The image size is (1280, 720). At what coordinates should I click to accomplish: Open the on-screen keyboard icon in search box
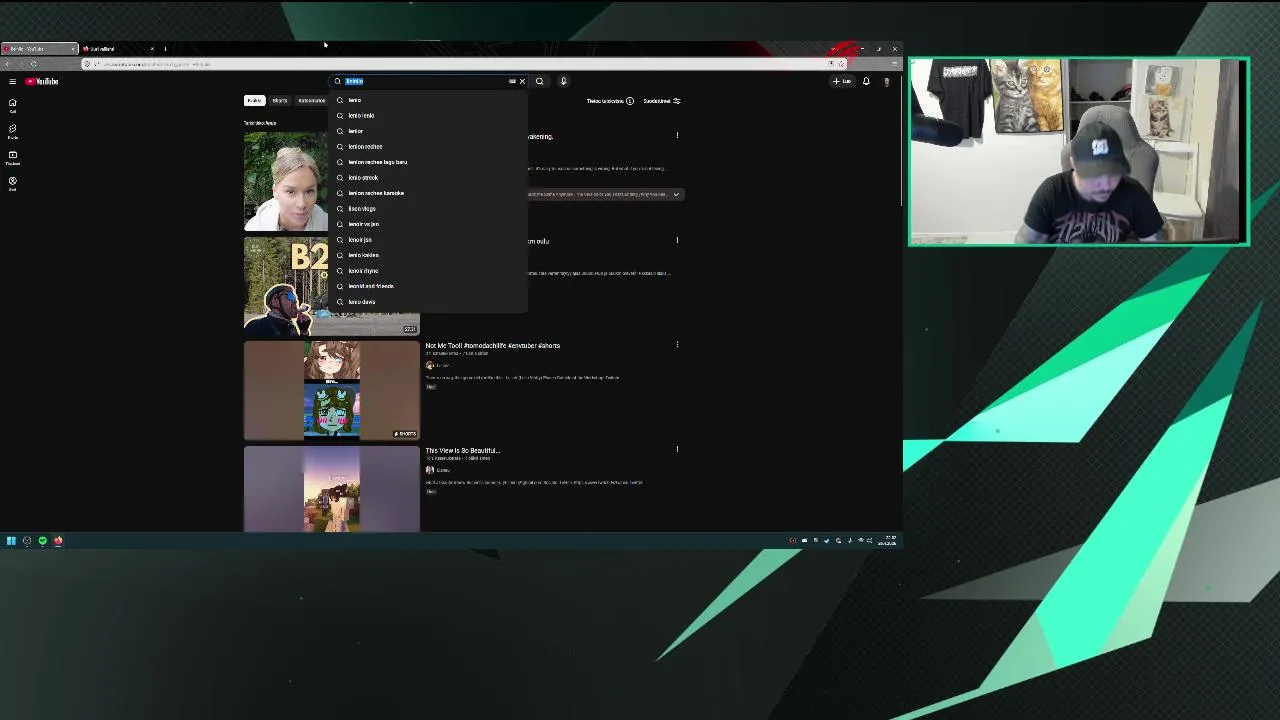tap(512, 81)
